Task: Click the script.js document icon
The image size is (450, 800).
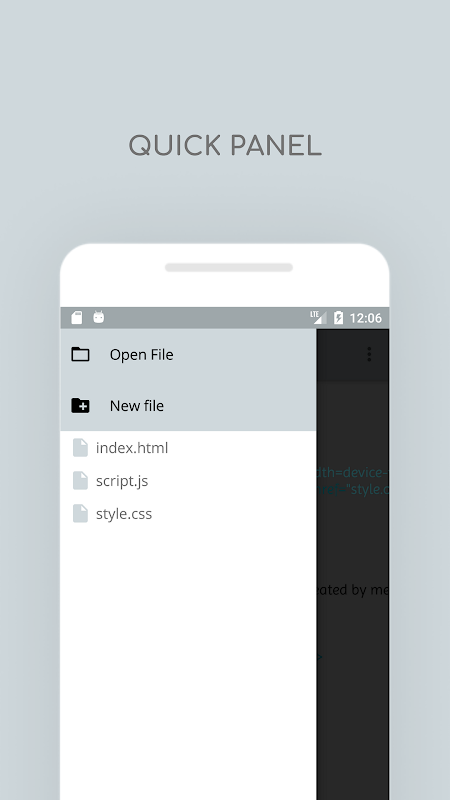Action: (80, 480)
